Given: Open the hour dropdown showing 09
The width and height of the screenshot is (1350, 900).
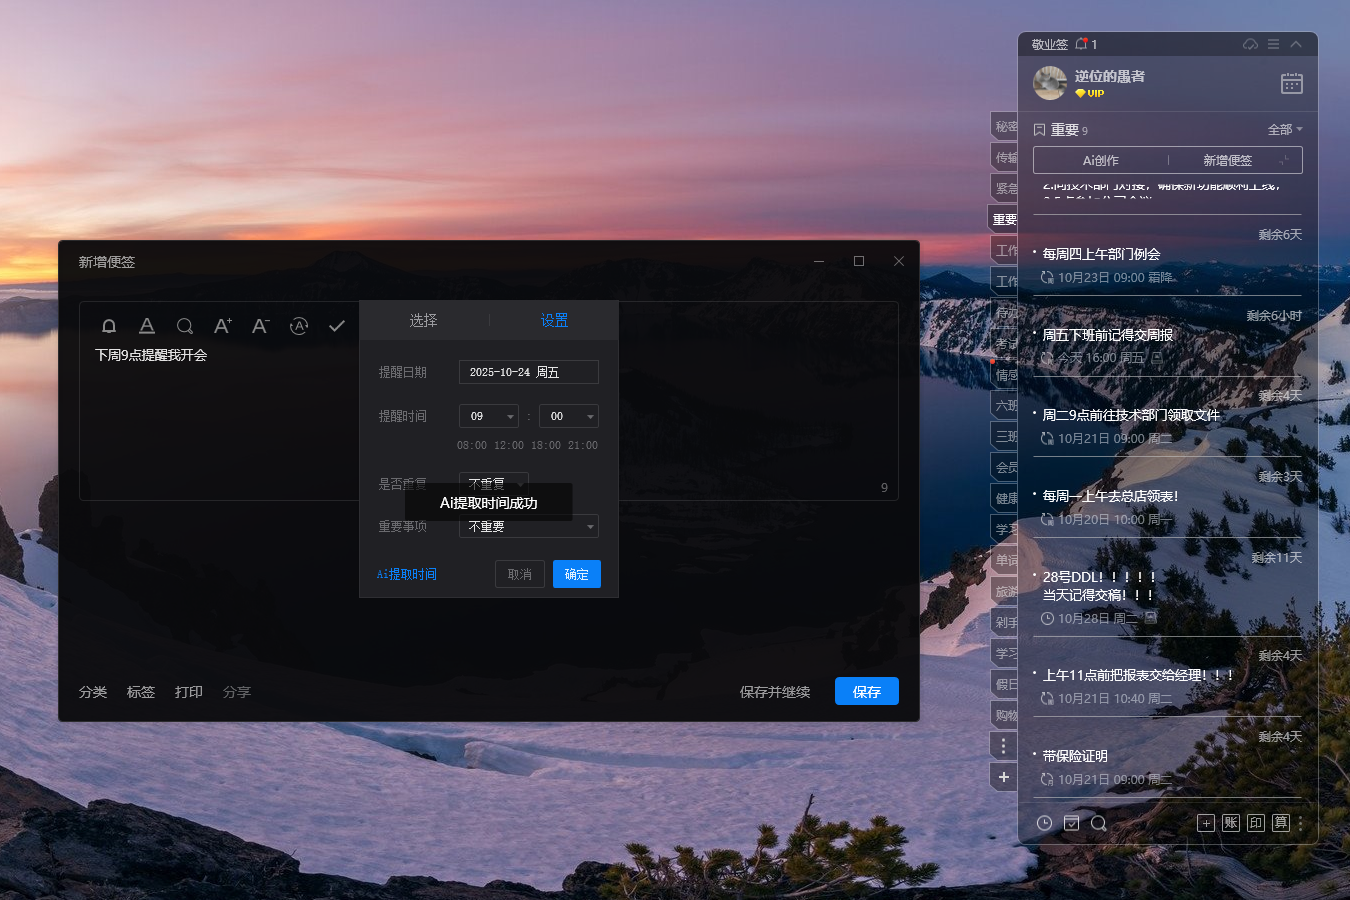Looking at the screenshot, I should (488, 416).
